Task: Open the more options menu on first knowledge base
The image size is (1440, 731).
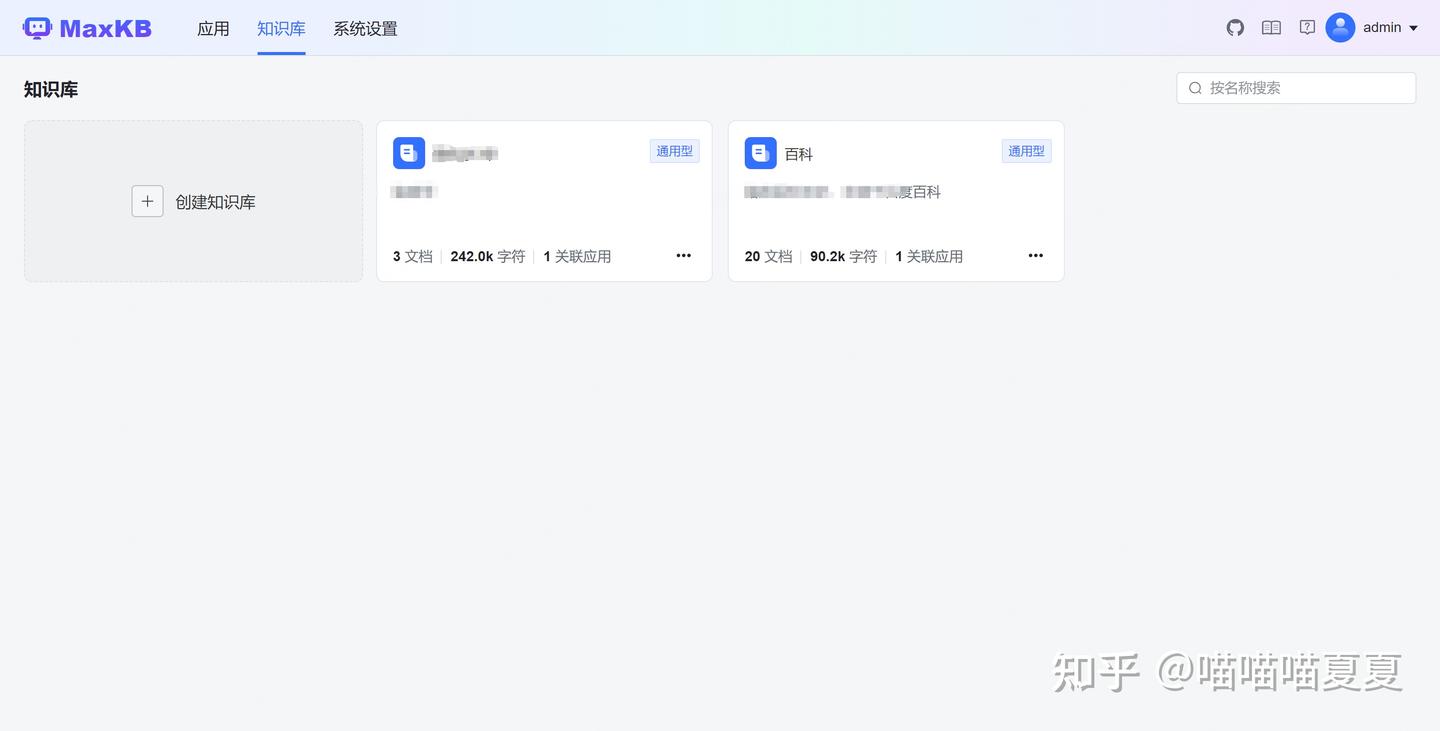Action: (683, 255)
